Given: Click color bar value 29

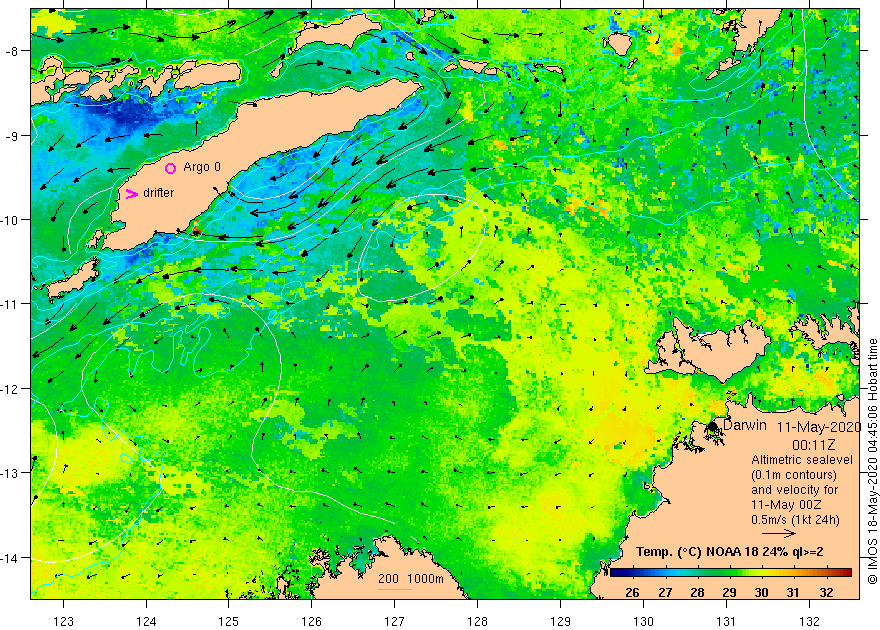Looking at the screenshot, I should pos(729,592).
